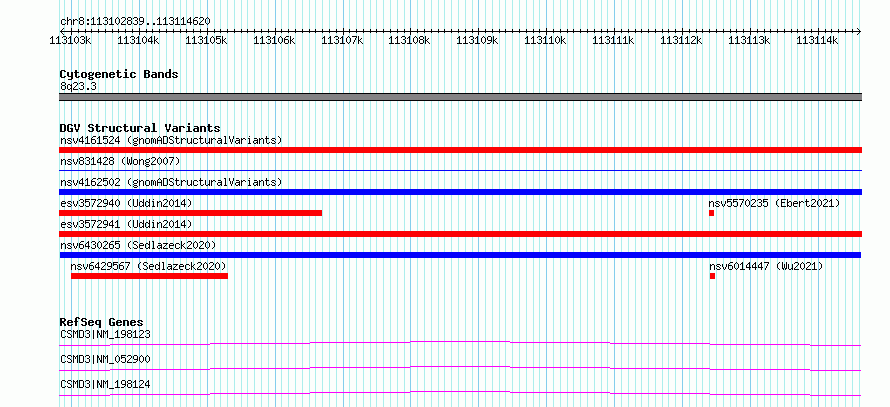890x407 pixels.
Task: Select the esv3572941 (Uddin2014) red bar
Action: 460,234
